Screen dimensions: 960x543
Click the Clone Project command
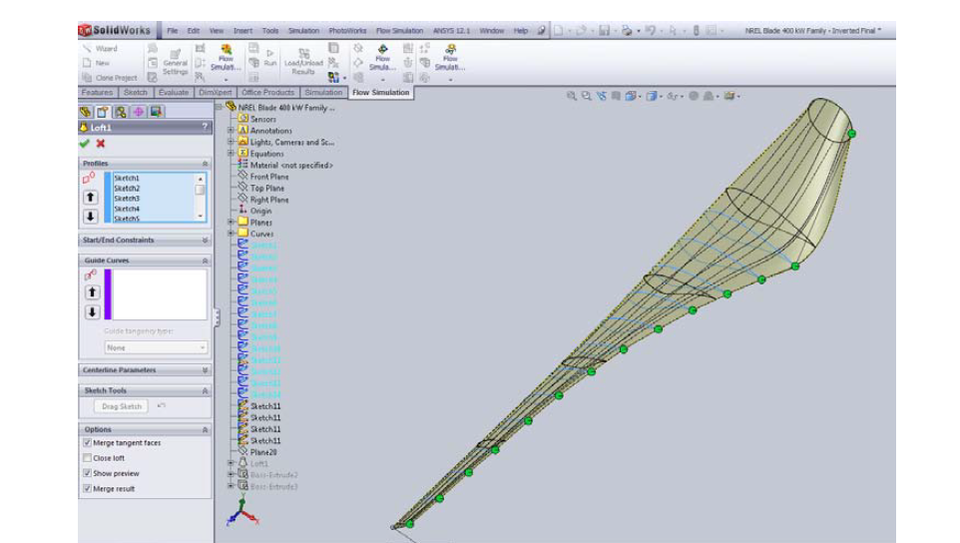click(x=110, y=78)
